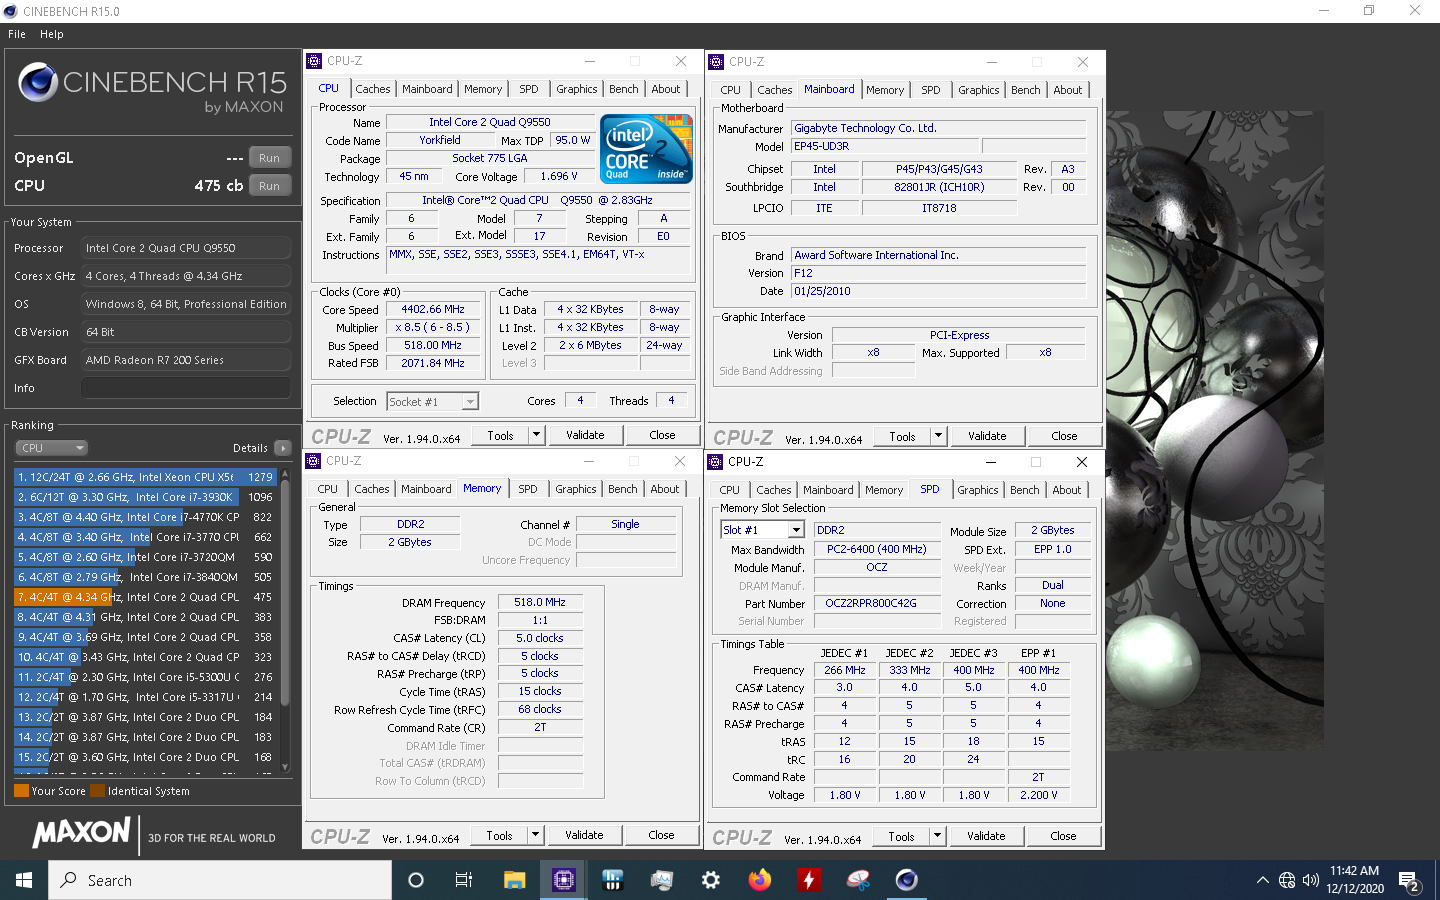This screenshot has height=900, width=1440.
Task: Open red lightning bolt app in taskbar
Action: click(809, 880)
